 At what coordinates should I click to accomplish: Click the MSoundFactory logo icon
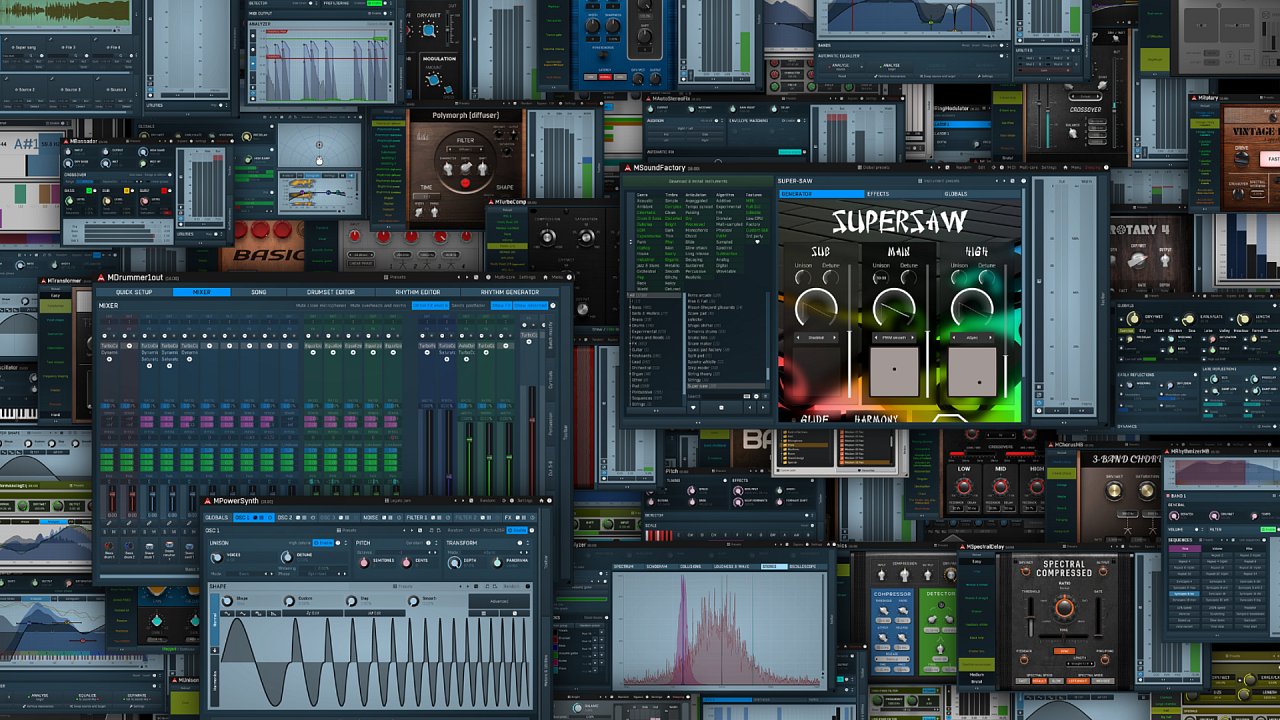click(627, 168)
